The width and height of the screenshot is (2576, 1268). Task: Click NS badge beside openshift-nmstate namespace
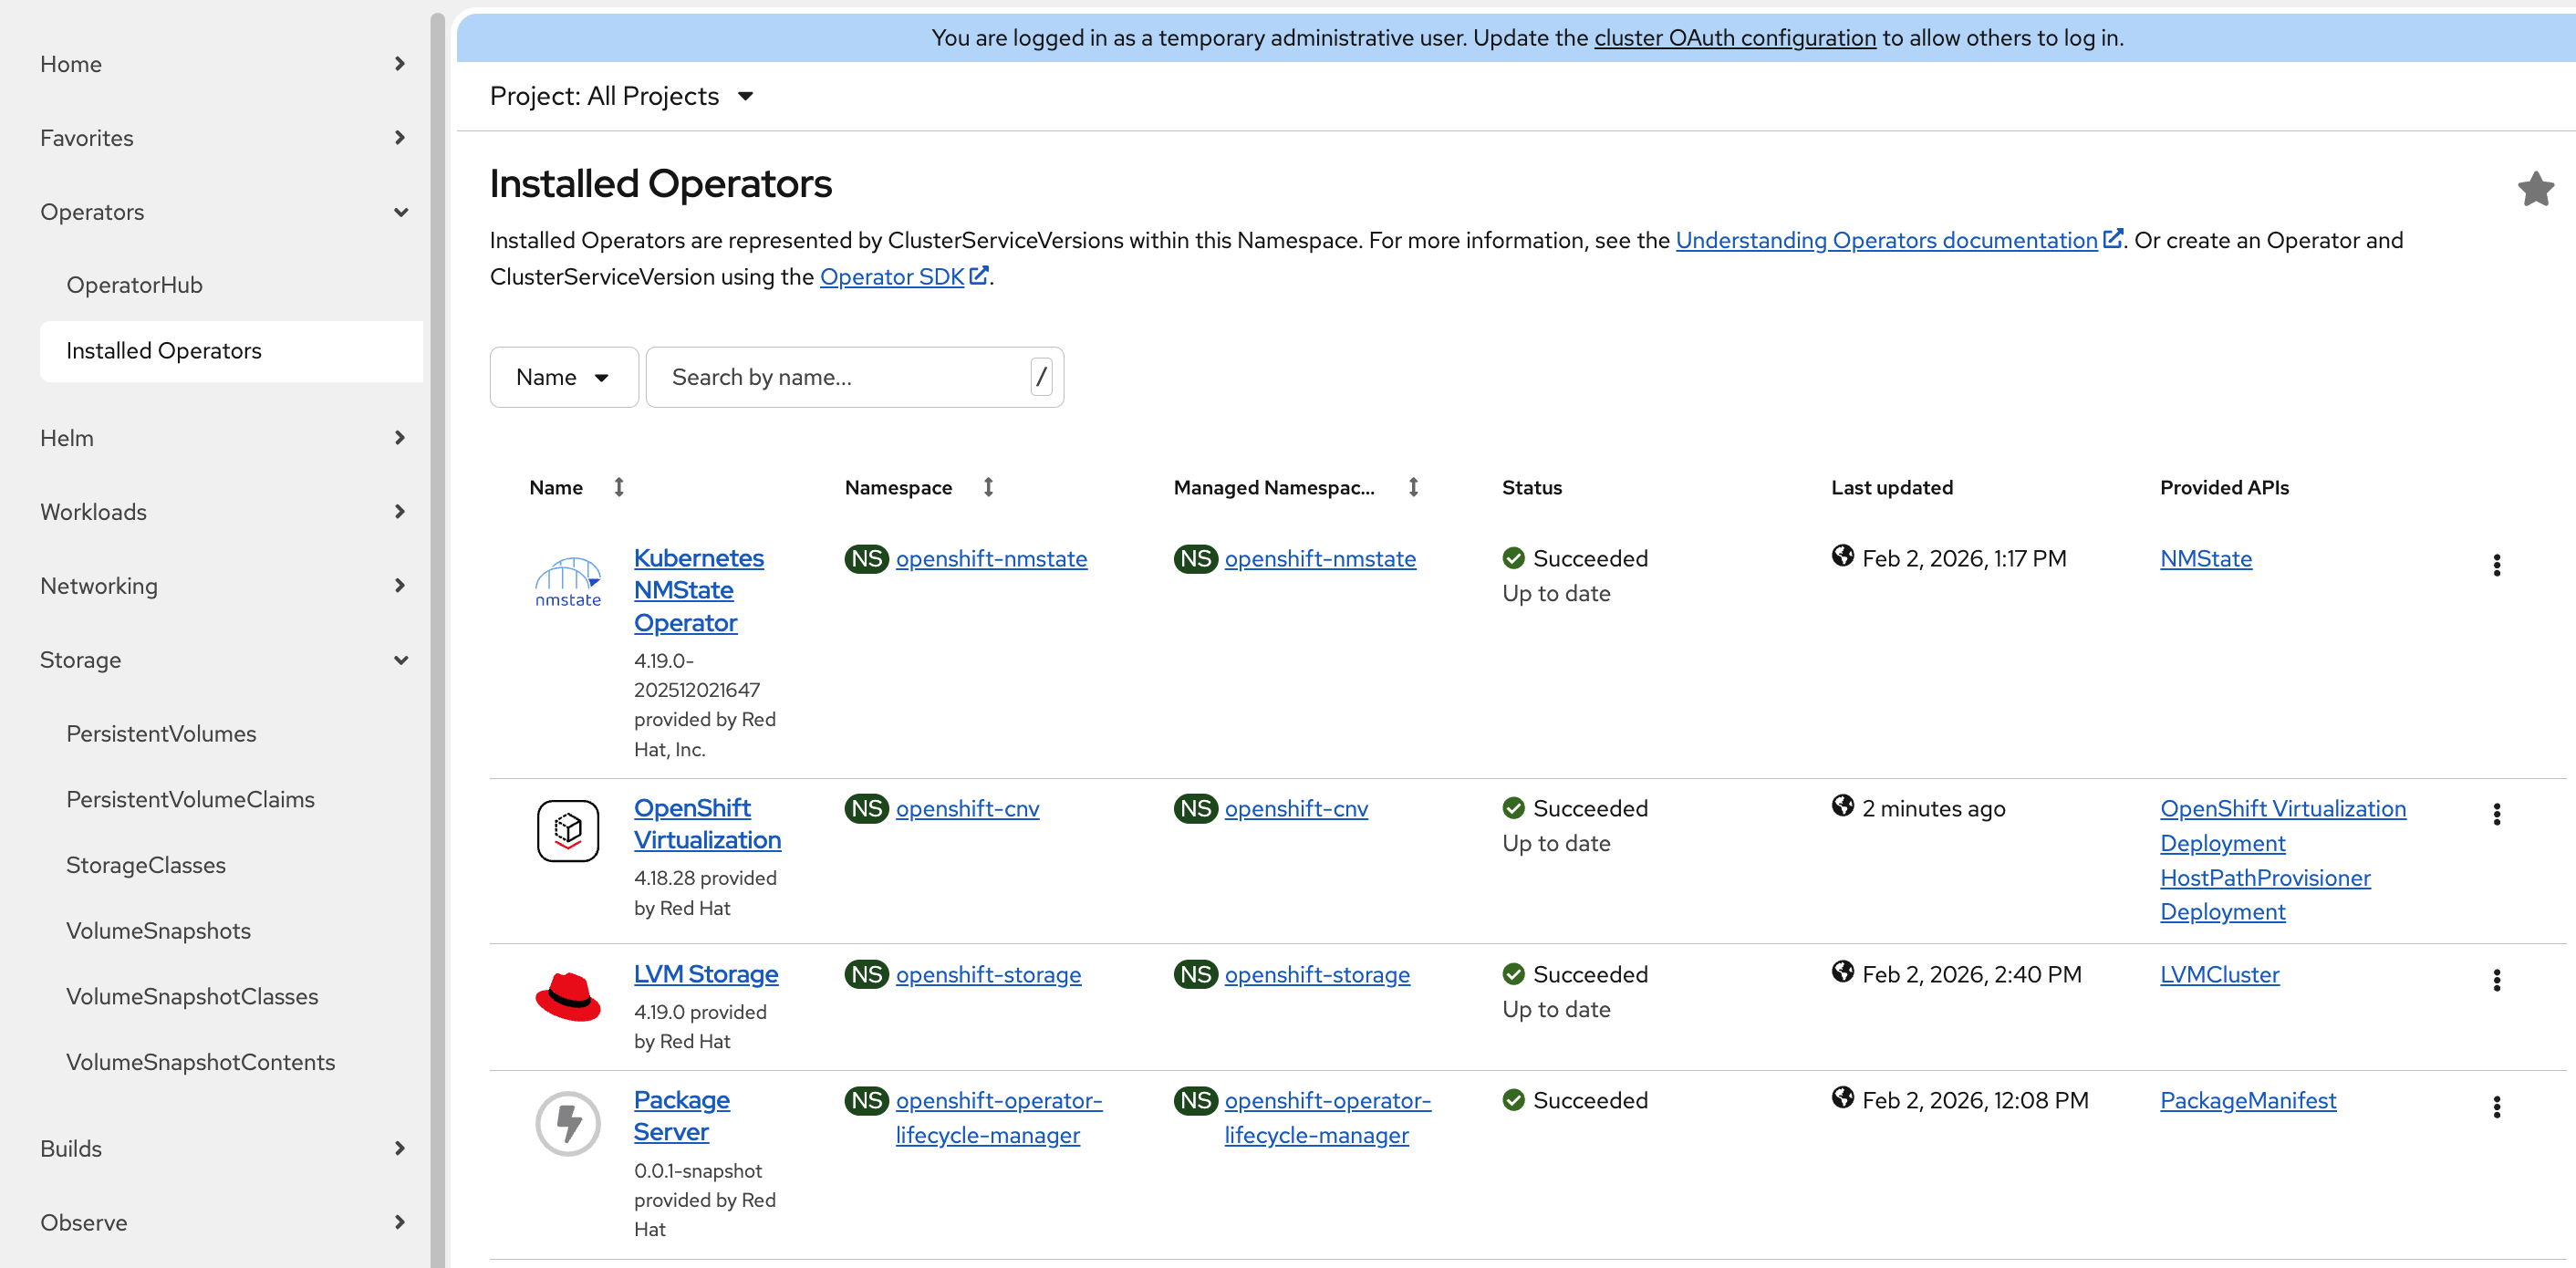[x=866, y=558]
